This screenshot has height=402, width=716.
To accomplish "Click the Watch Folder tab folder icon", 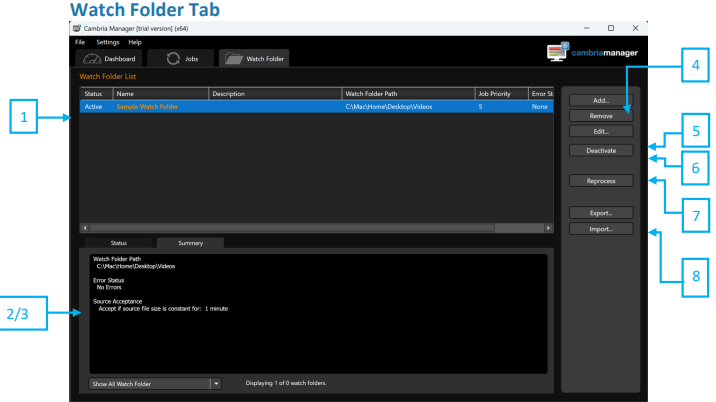I will pos(234,58).
